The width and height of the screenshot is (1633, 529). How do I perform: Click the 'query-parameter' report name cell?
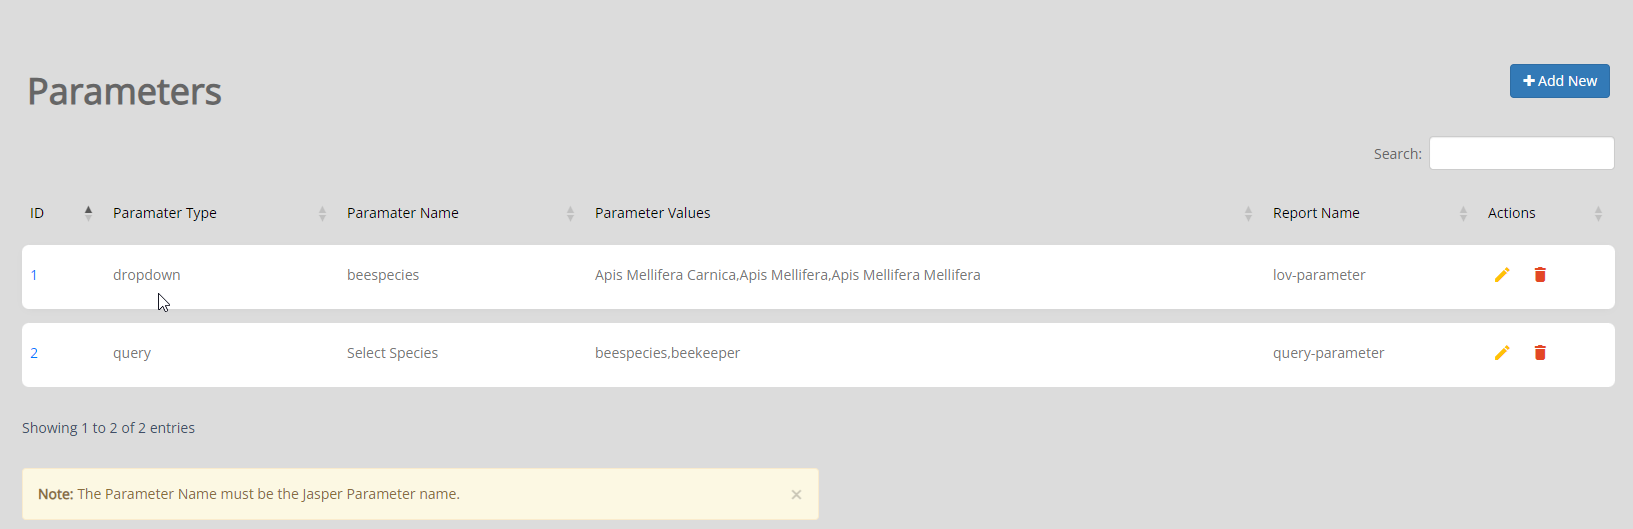click(1328, 353)
